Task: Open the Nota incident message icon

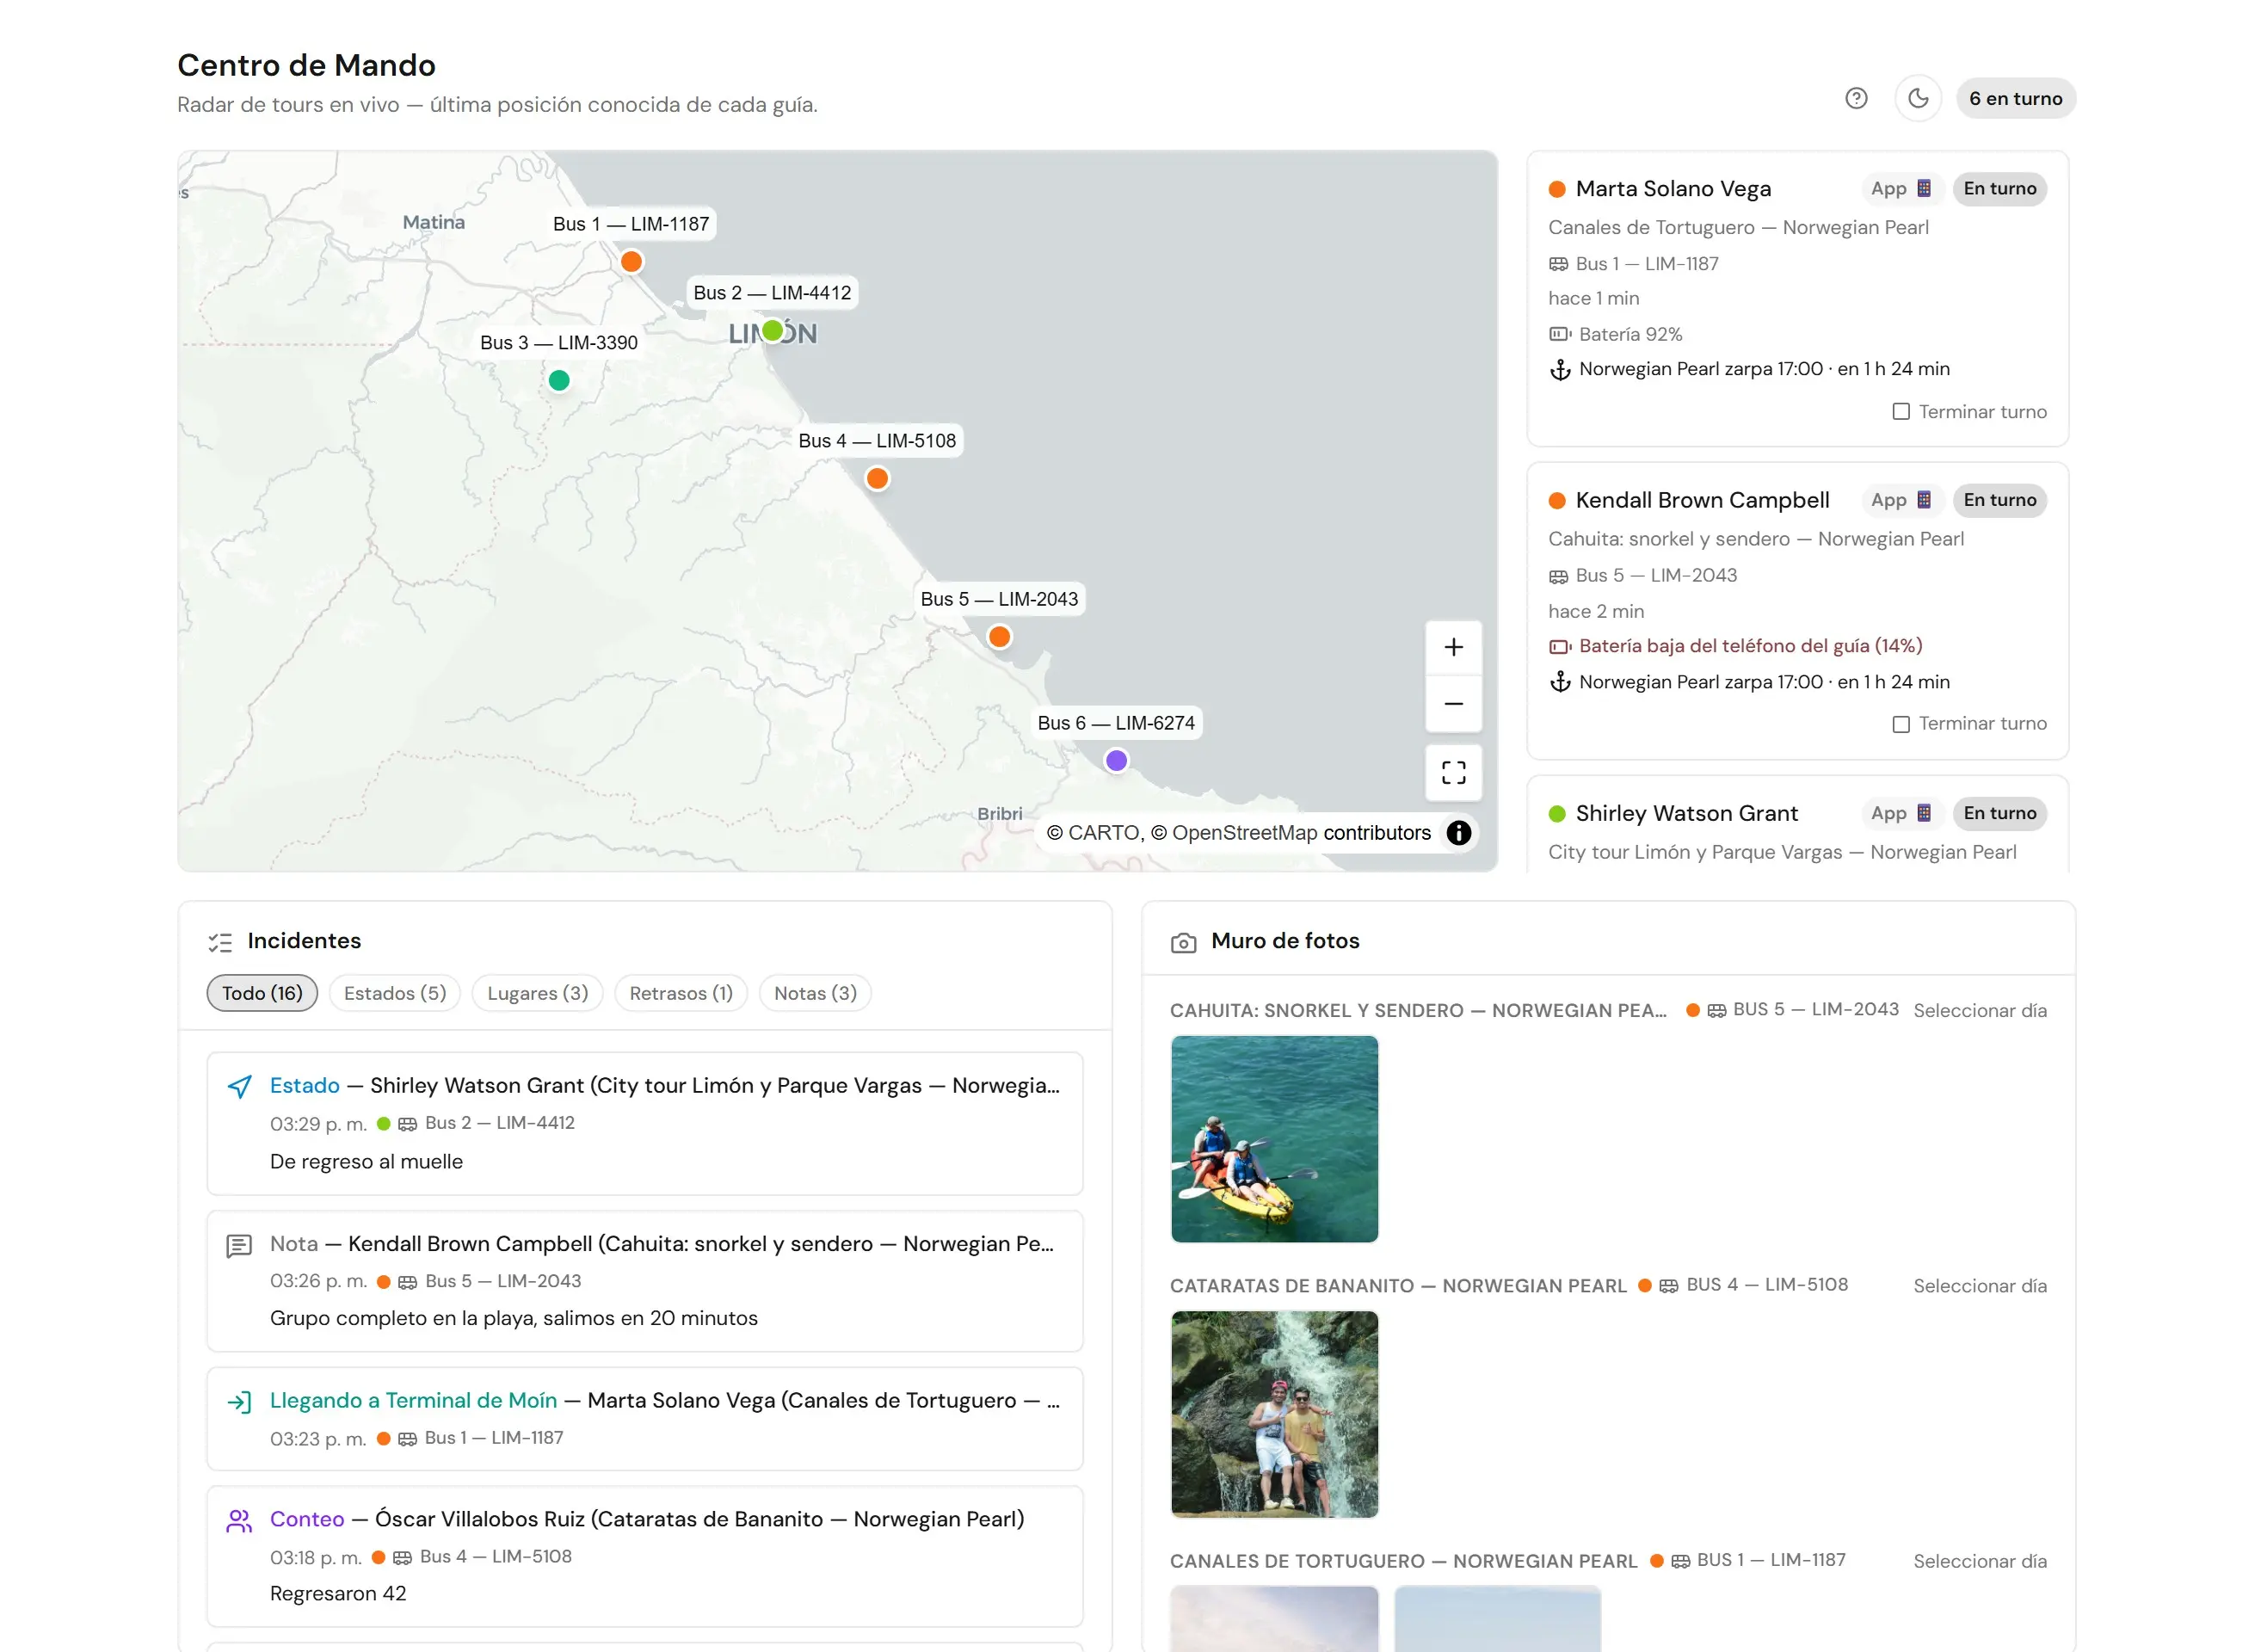Action: point(239,1245)
